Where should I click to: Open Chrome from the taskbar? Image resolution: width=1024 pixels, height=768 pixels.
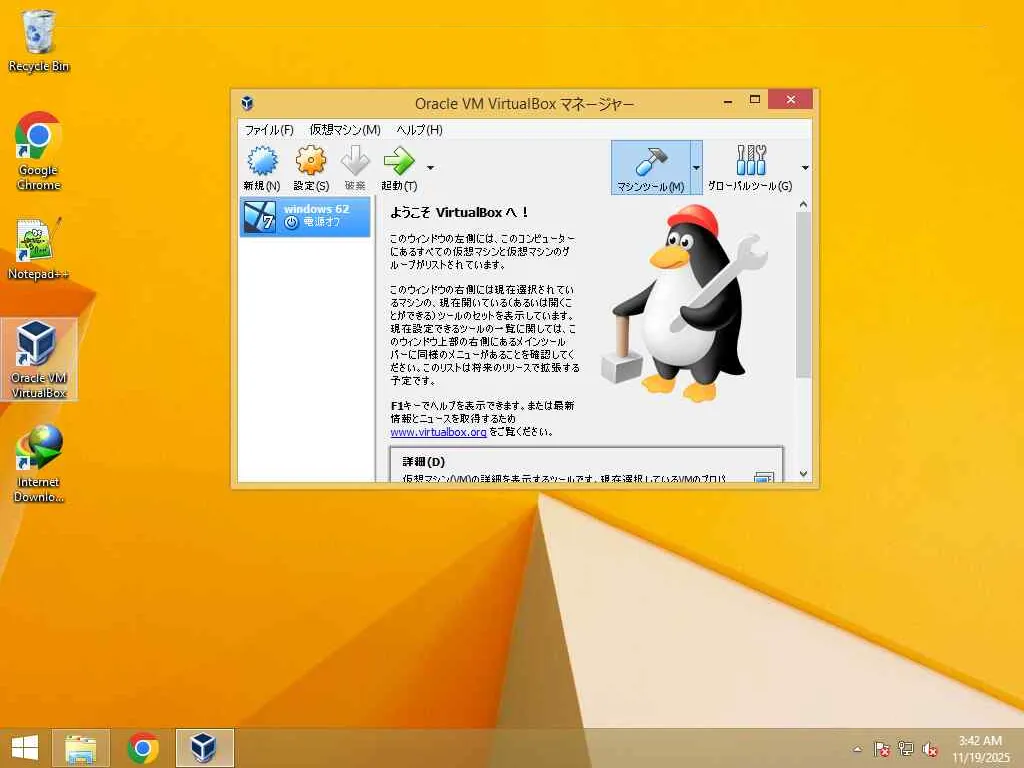pyautogui.click(x=143, y=748)
